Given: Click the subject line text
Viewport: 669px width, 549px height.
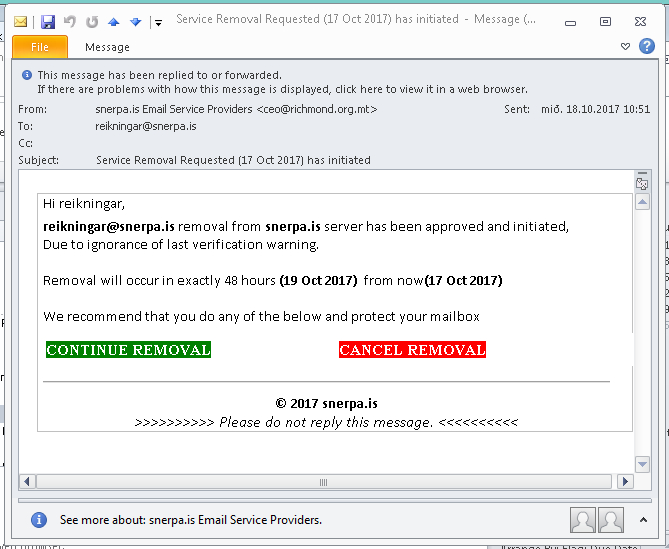Looking at the screenshot, I should pyautogui.click(x=233, y=160).
